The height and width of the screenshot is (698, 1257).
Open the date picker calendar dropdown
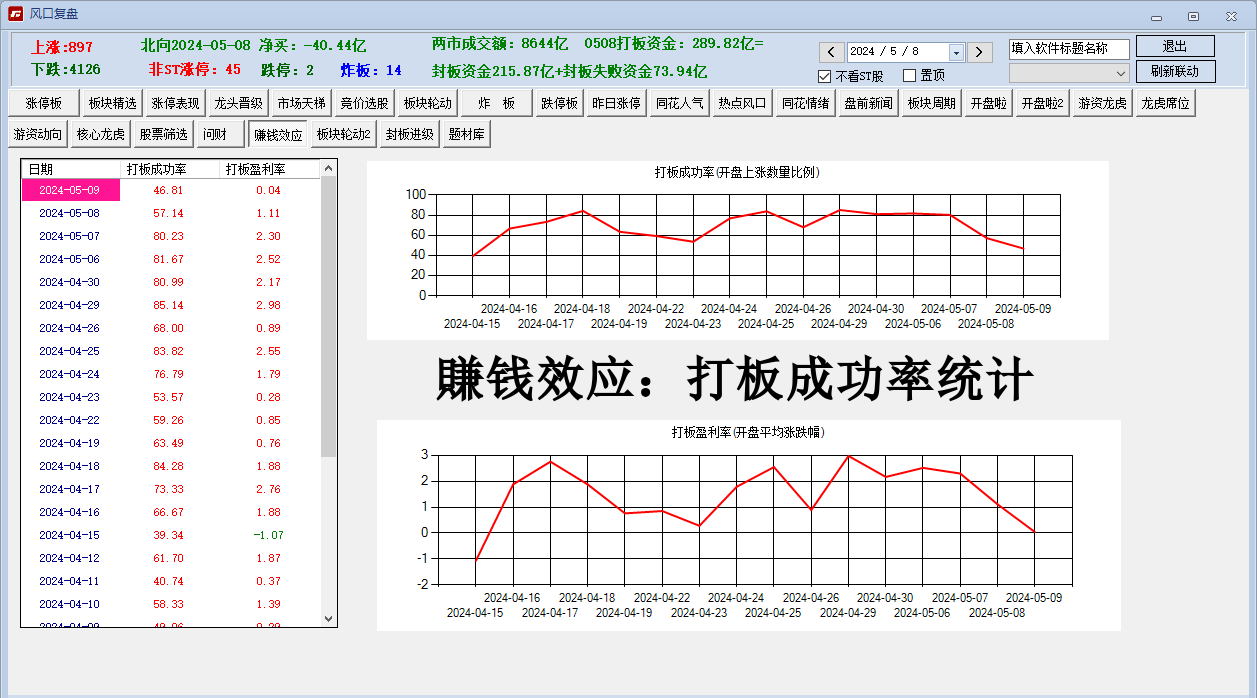click(956, 52)
